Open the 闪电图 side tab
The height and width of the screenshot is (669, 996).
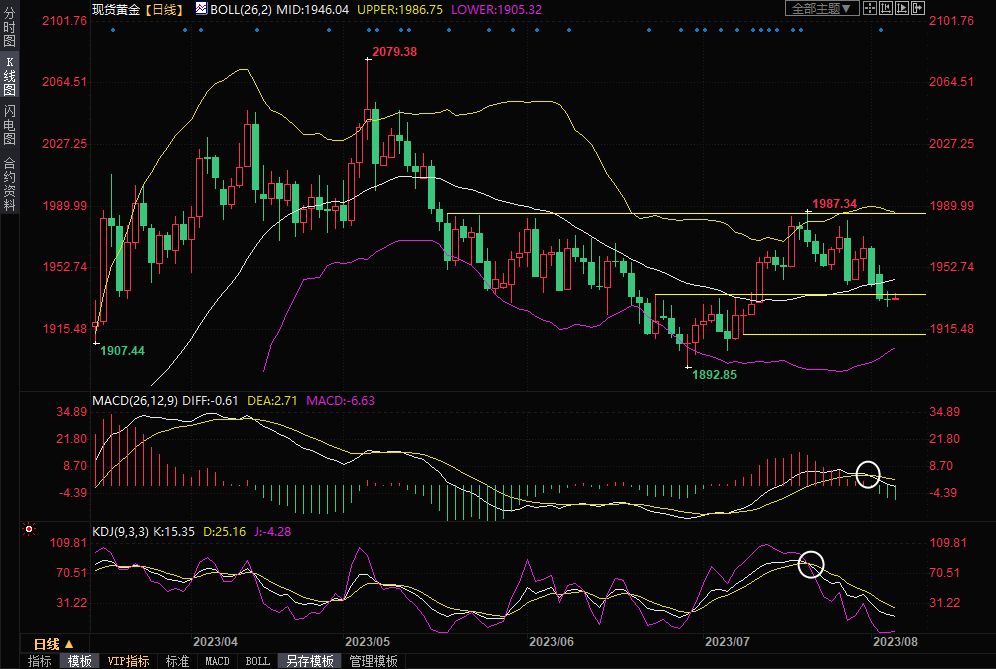9,124
